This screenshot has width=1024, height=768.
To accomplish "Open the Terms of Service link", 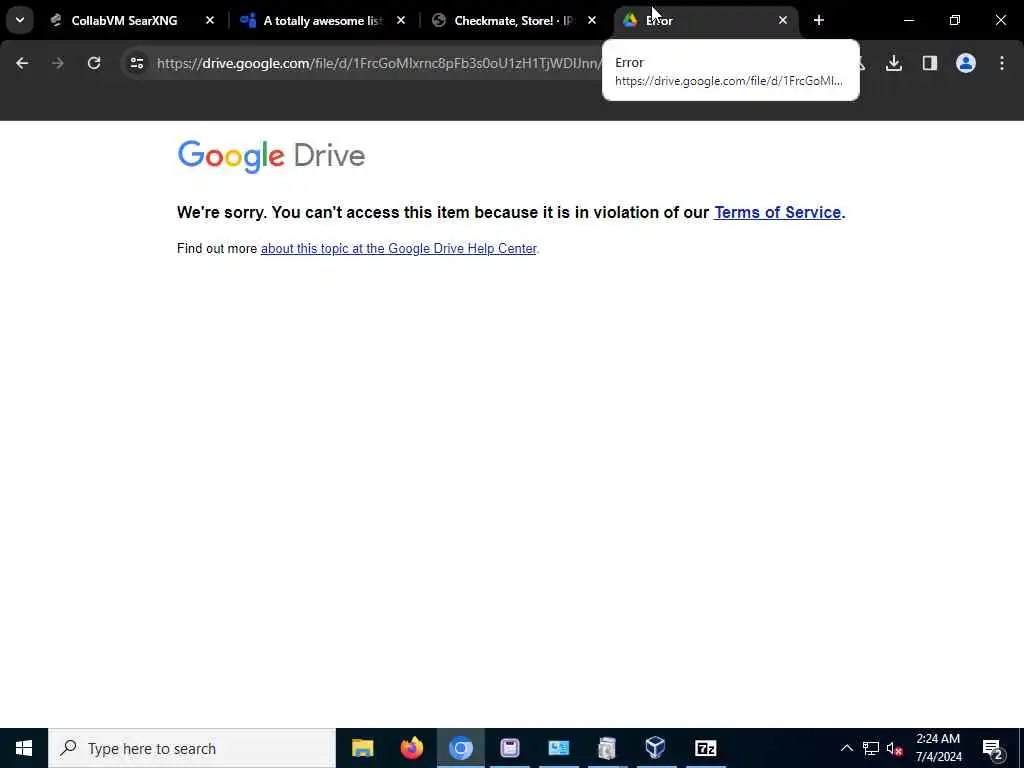I will pyautogui.click(x=777, y=212).
